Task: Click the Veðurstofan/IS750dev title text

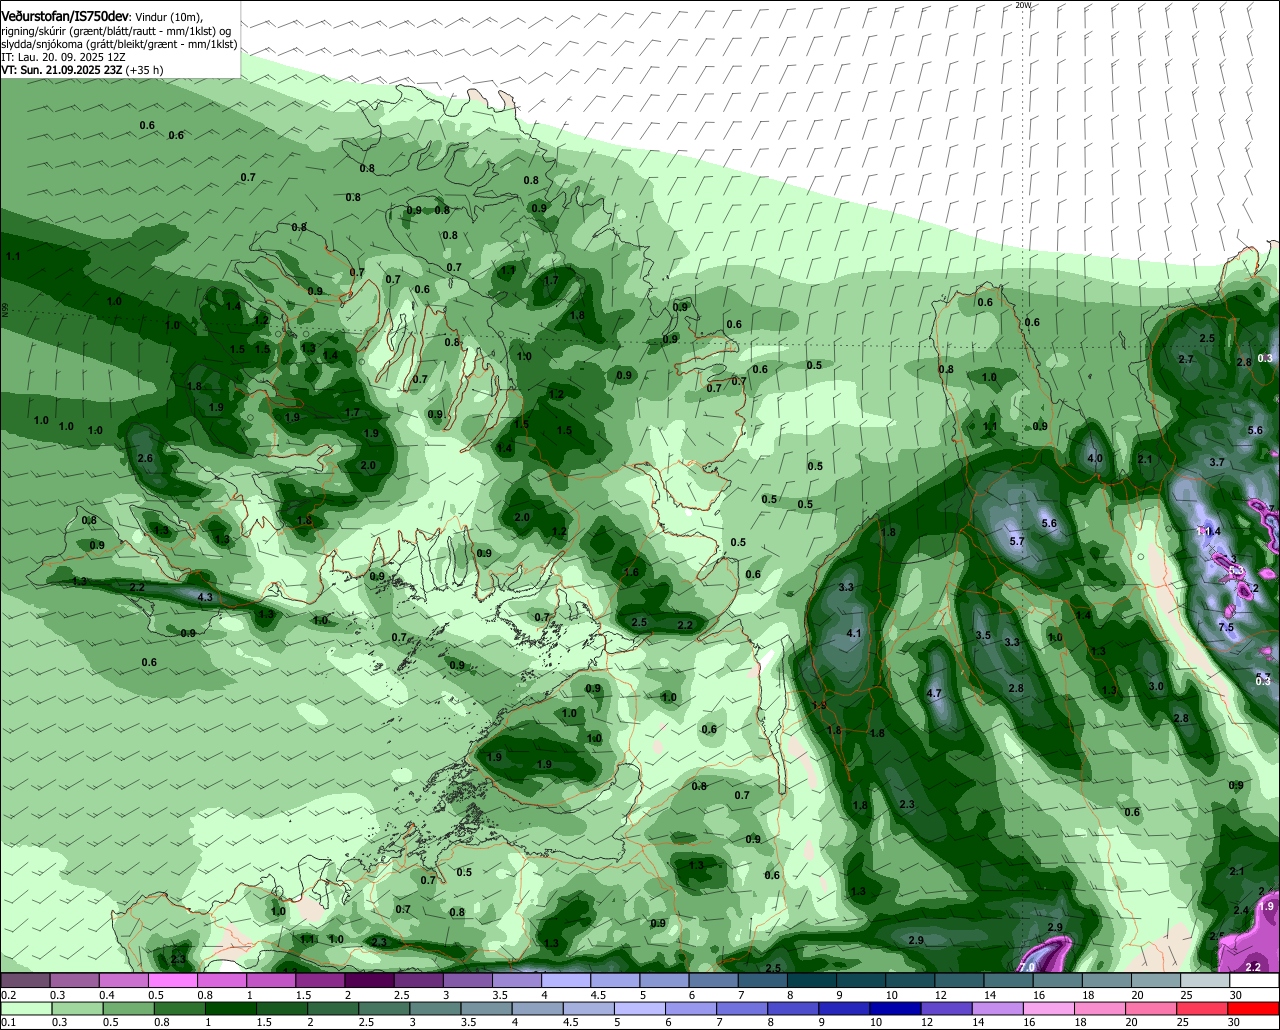Action: click(x=65, y=17)
